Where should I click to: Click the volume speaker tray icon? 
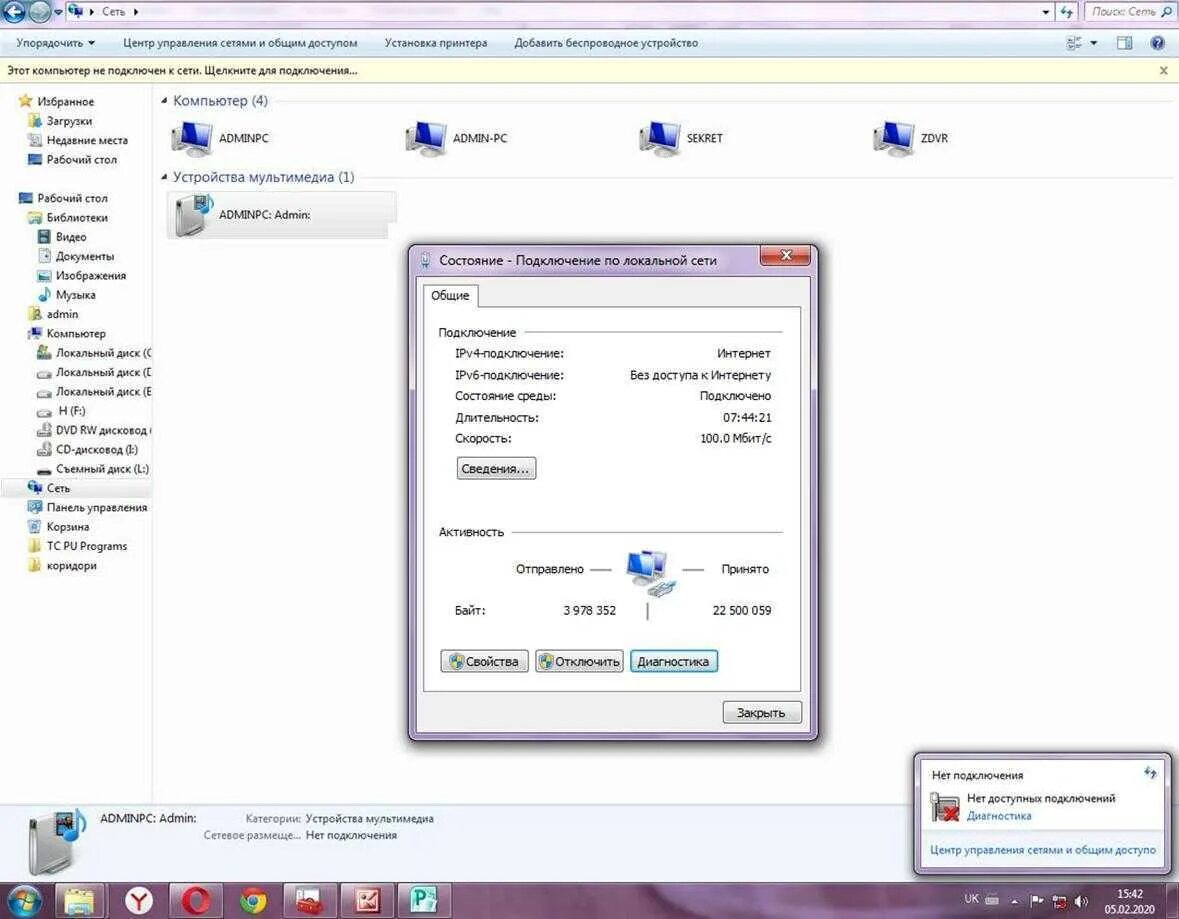(1081, 901)
